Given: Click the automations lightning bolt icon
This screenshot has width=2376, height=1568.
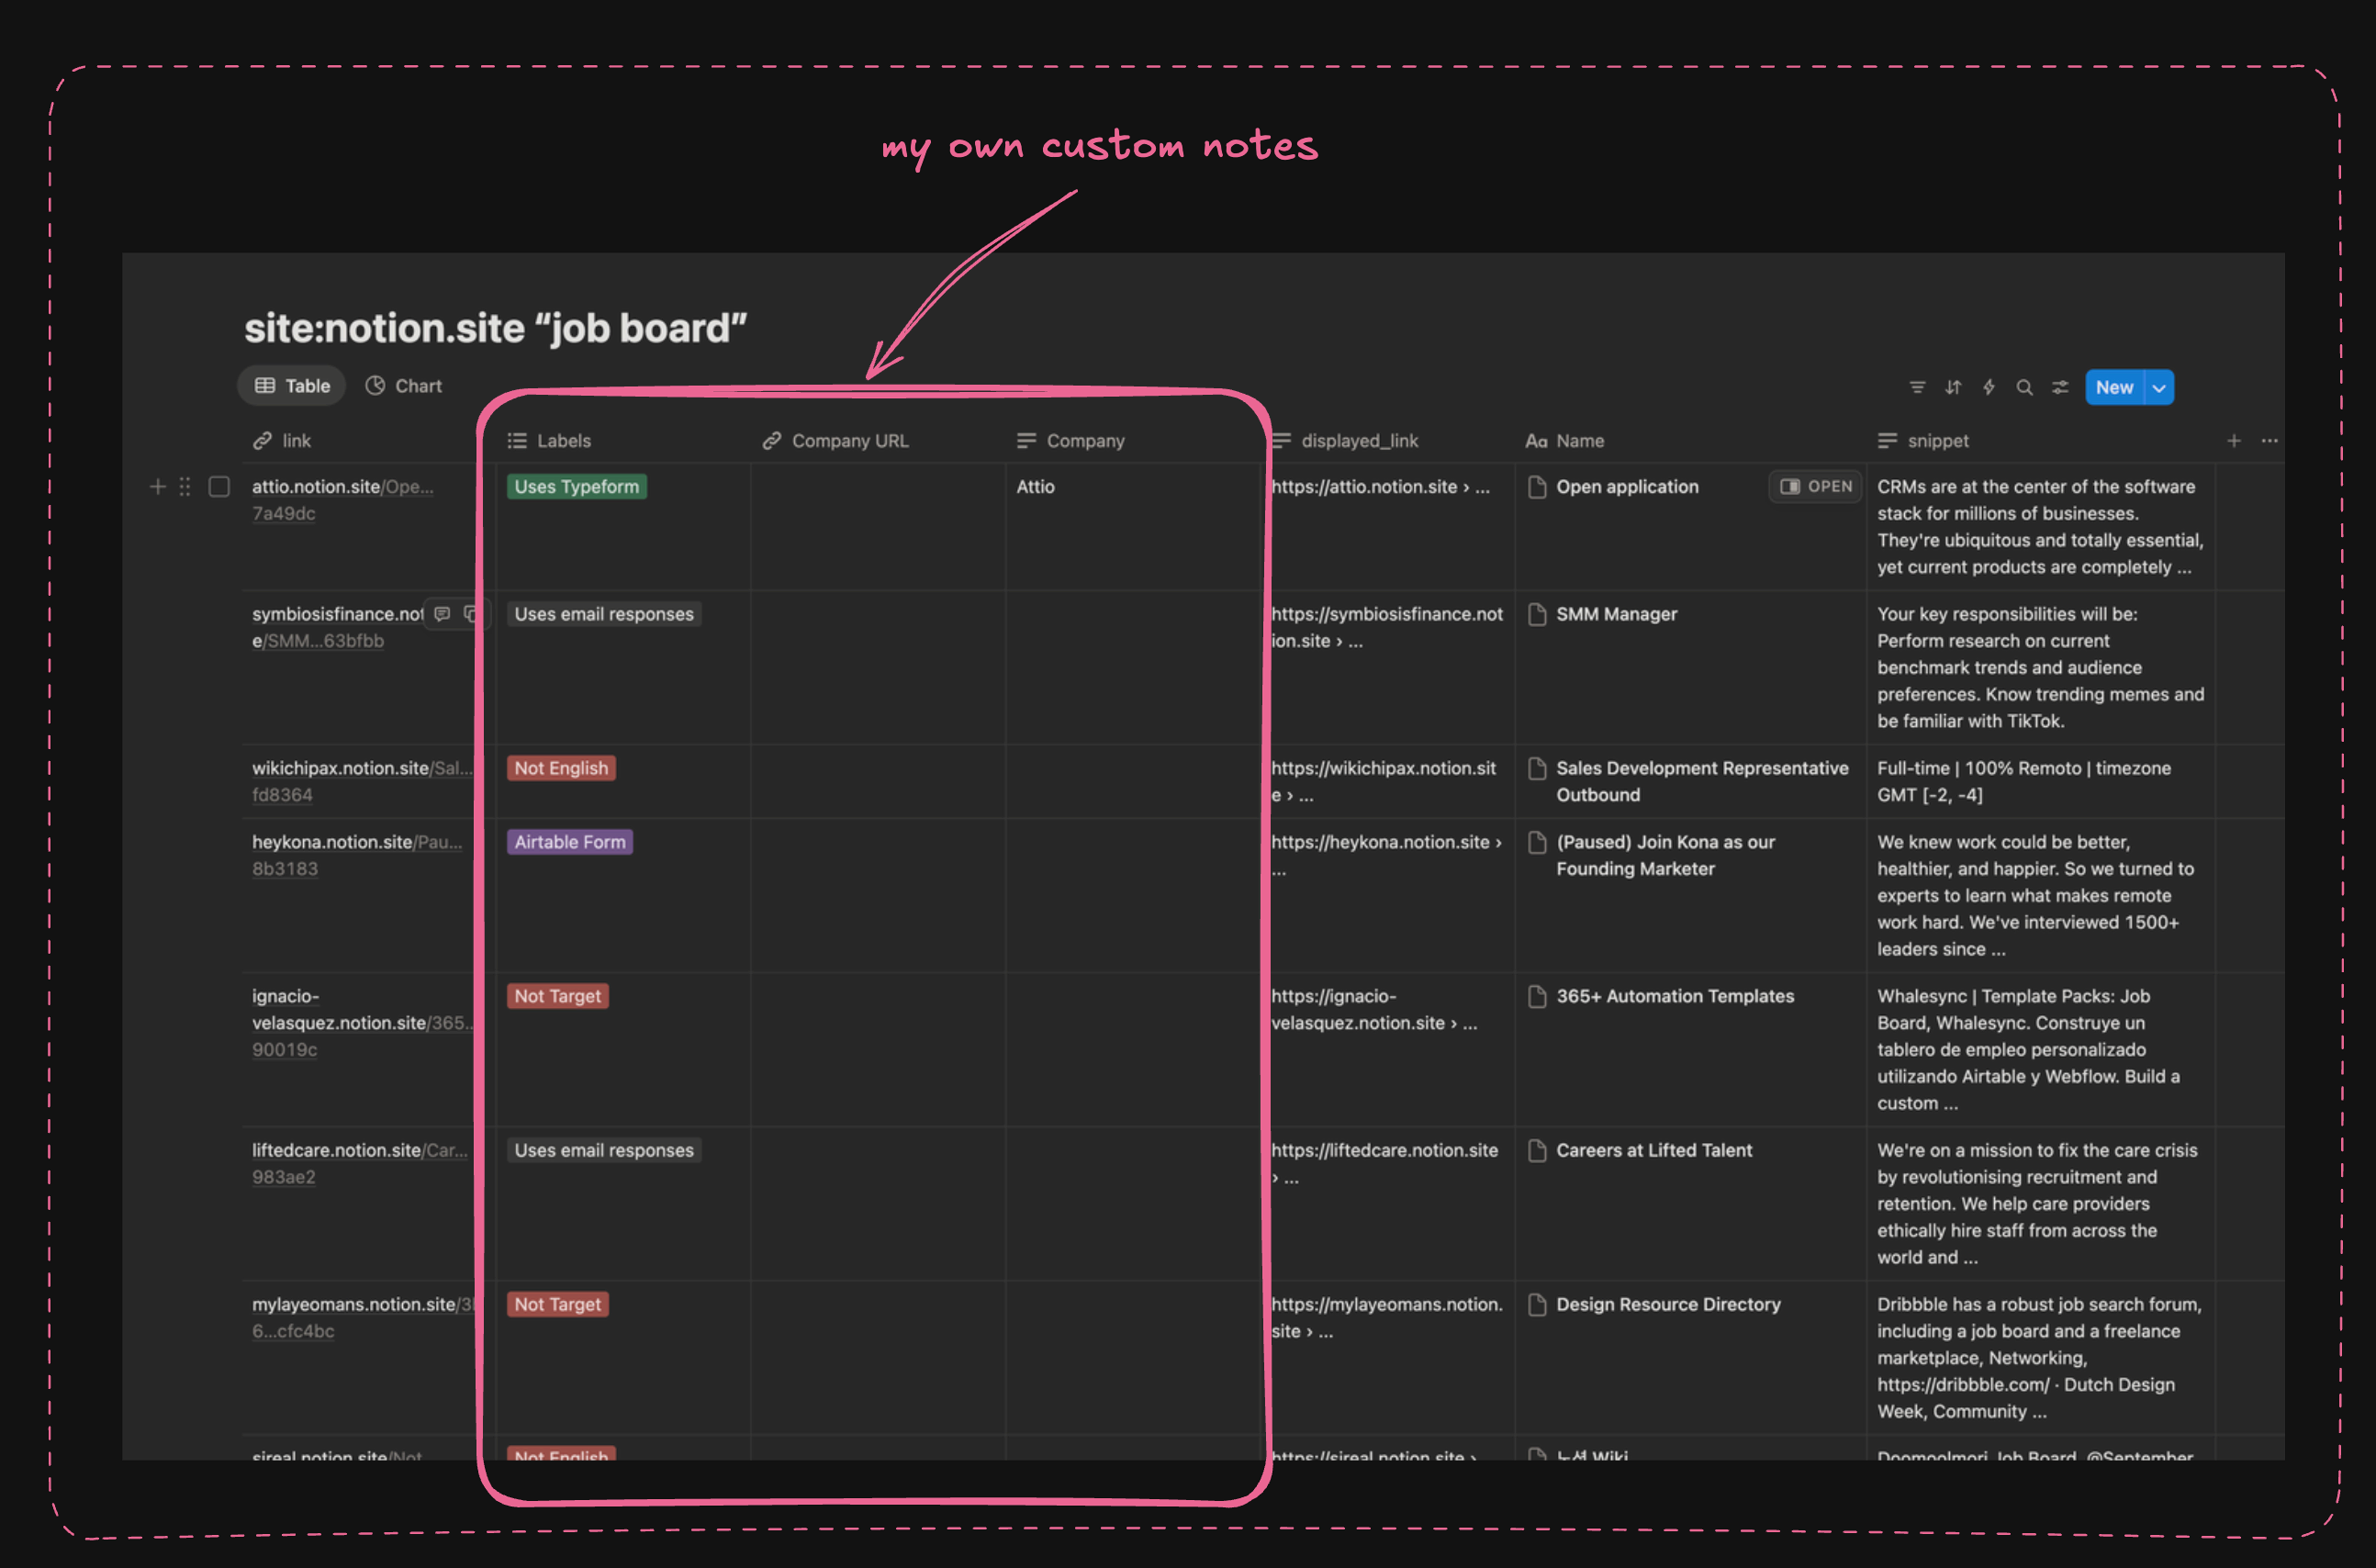Looking at the screenshot, I should (x=1988, y=387).
